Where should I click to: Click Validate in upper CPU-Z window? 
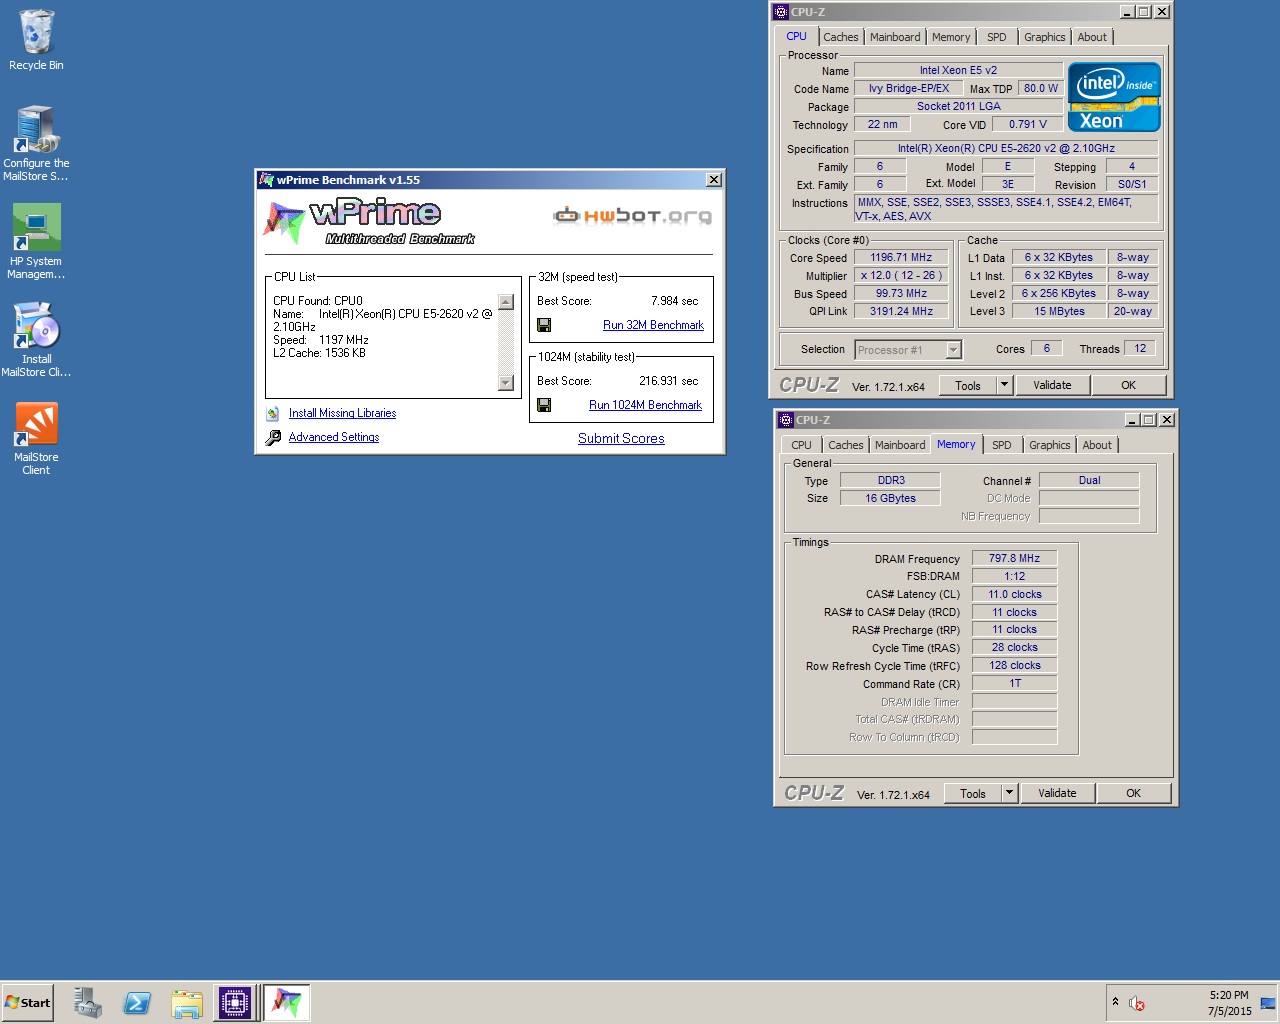click(1052, 385)
